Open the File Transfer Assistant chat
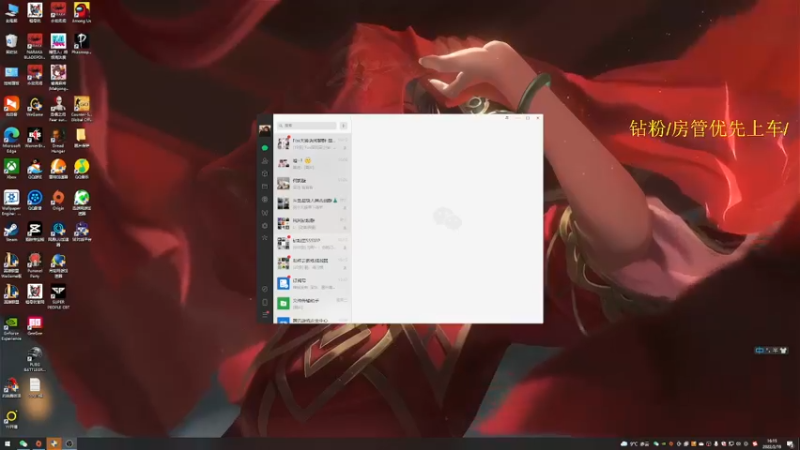 pos(312,304)
